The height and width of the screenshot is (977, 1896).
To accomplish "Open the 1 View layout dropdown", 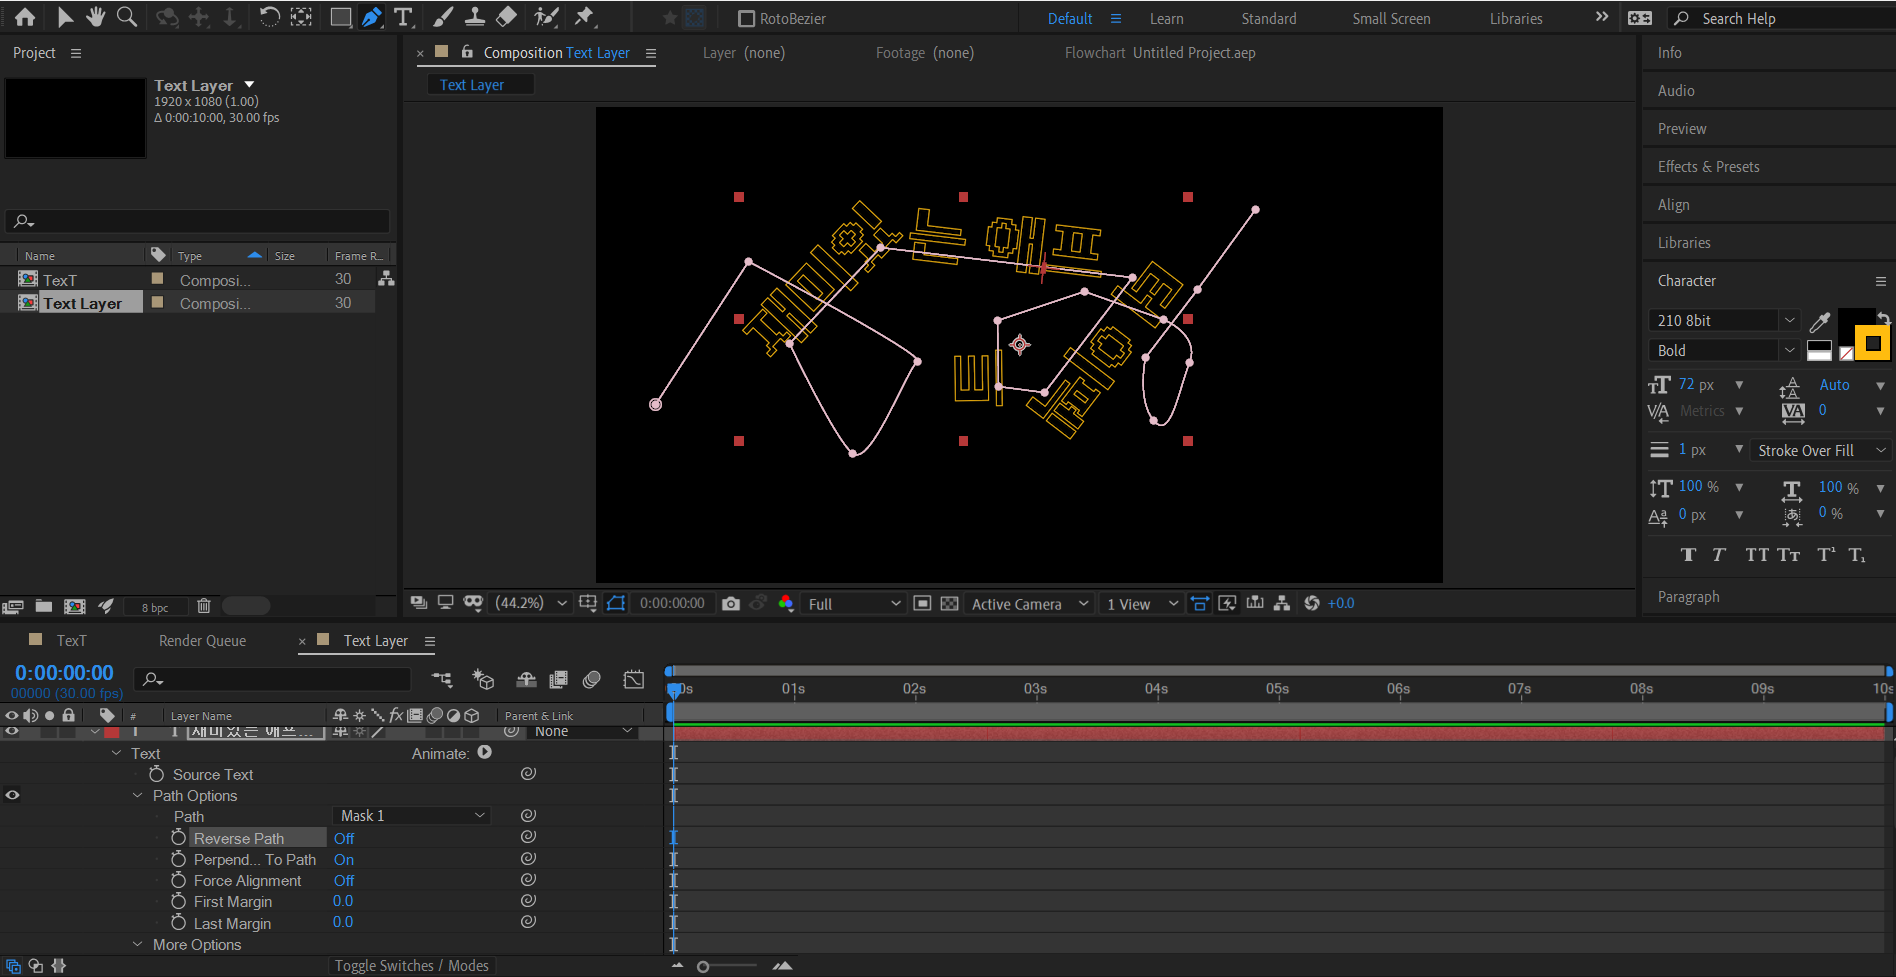I will 1141,603.
